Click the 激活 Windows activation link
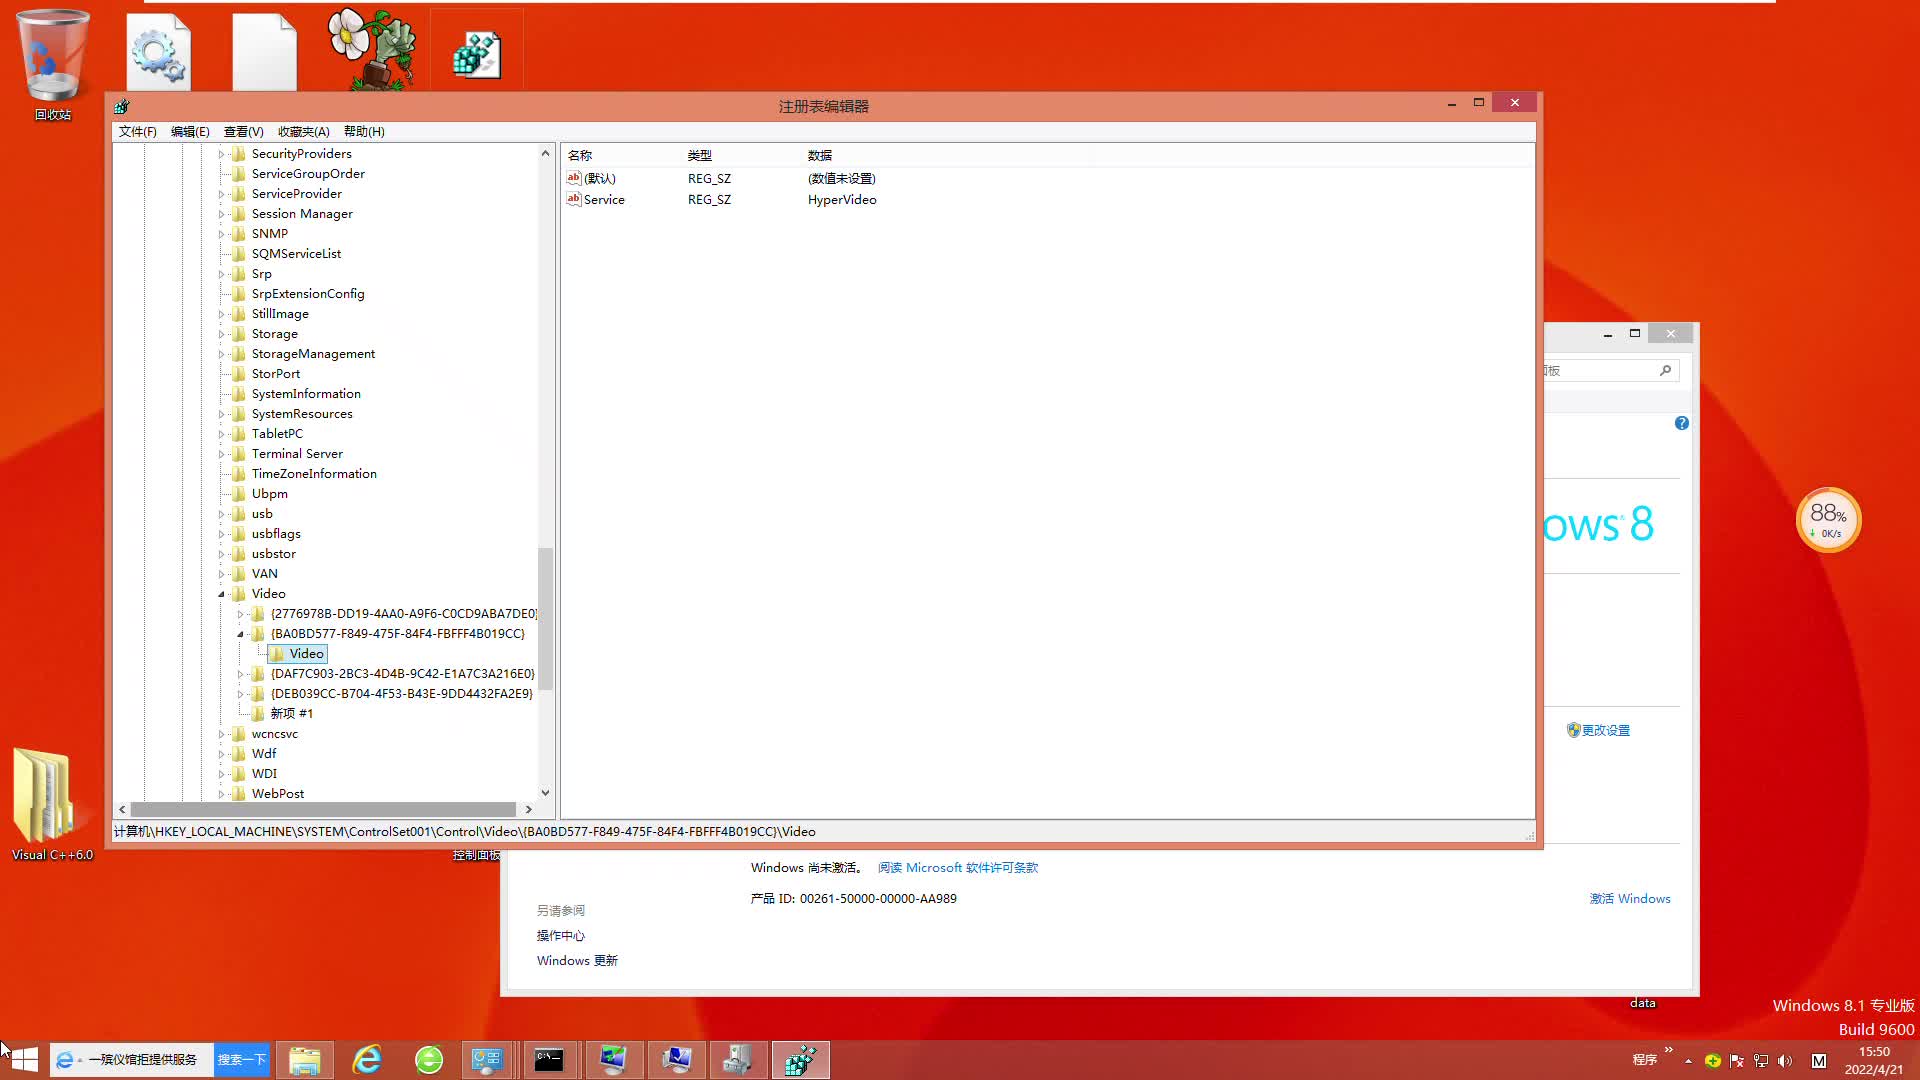The height and width of the screenshot is (1080, 1920). point(1630,898)
